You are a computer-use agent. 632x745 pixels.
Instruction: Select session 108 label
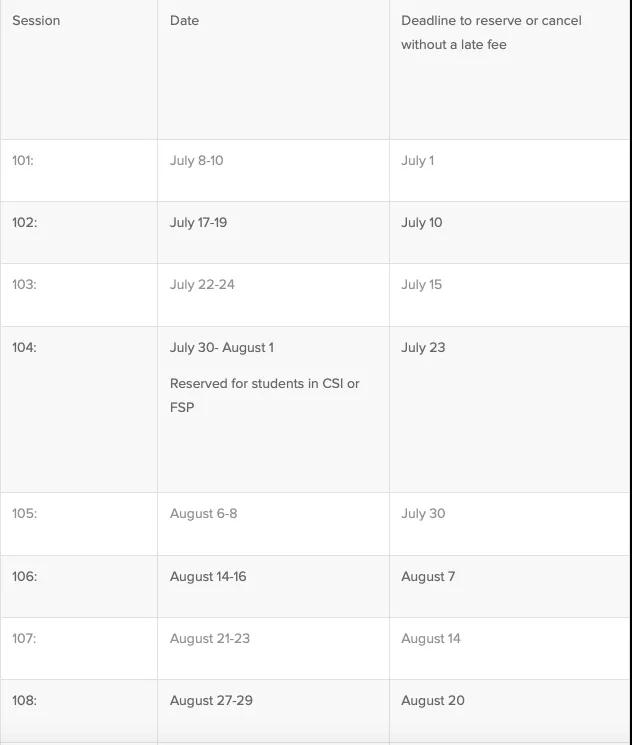[x=24, y=701]
